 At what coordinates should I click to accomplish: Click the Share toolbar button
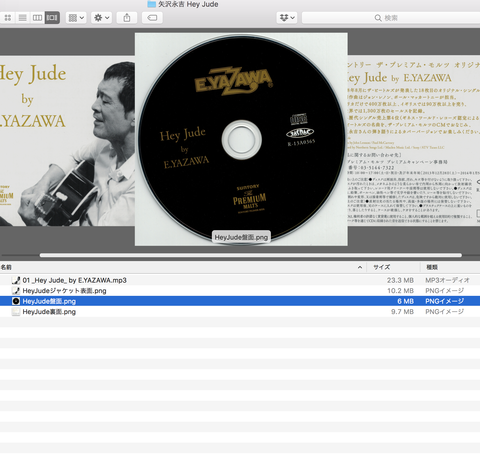click(x=127, y=18)
